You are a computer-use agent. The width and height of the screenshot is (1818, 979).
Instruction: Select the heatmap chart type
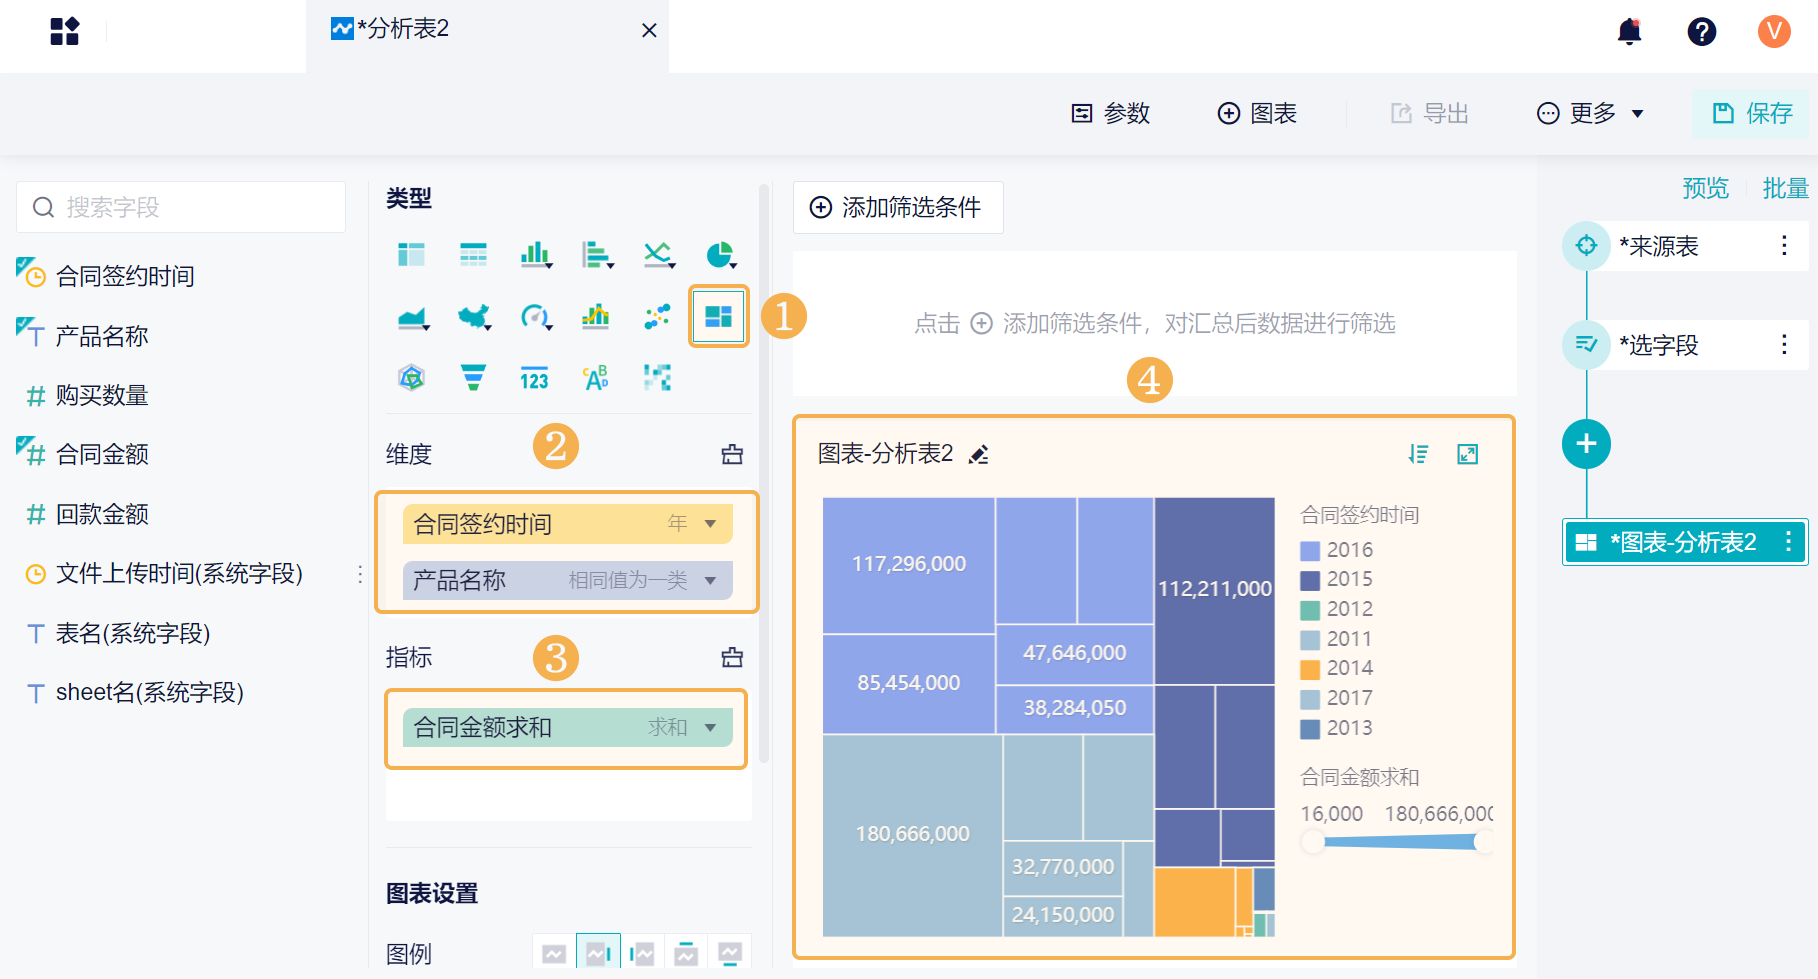pos(657,378)
